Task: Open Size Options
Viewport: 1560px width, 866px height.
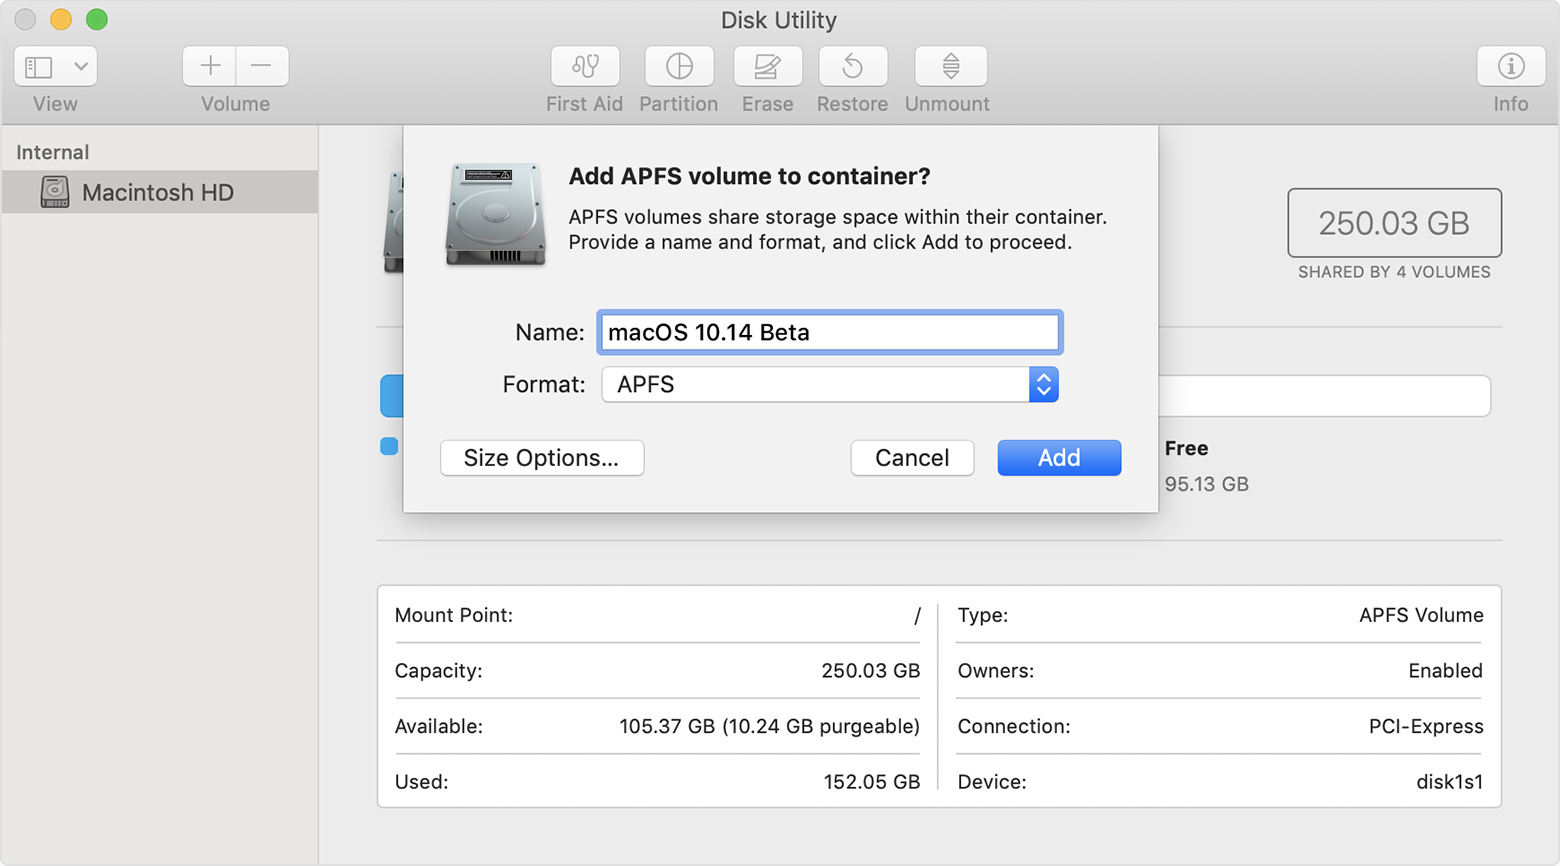Action: [x=541, y=458]
